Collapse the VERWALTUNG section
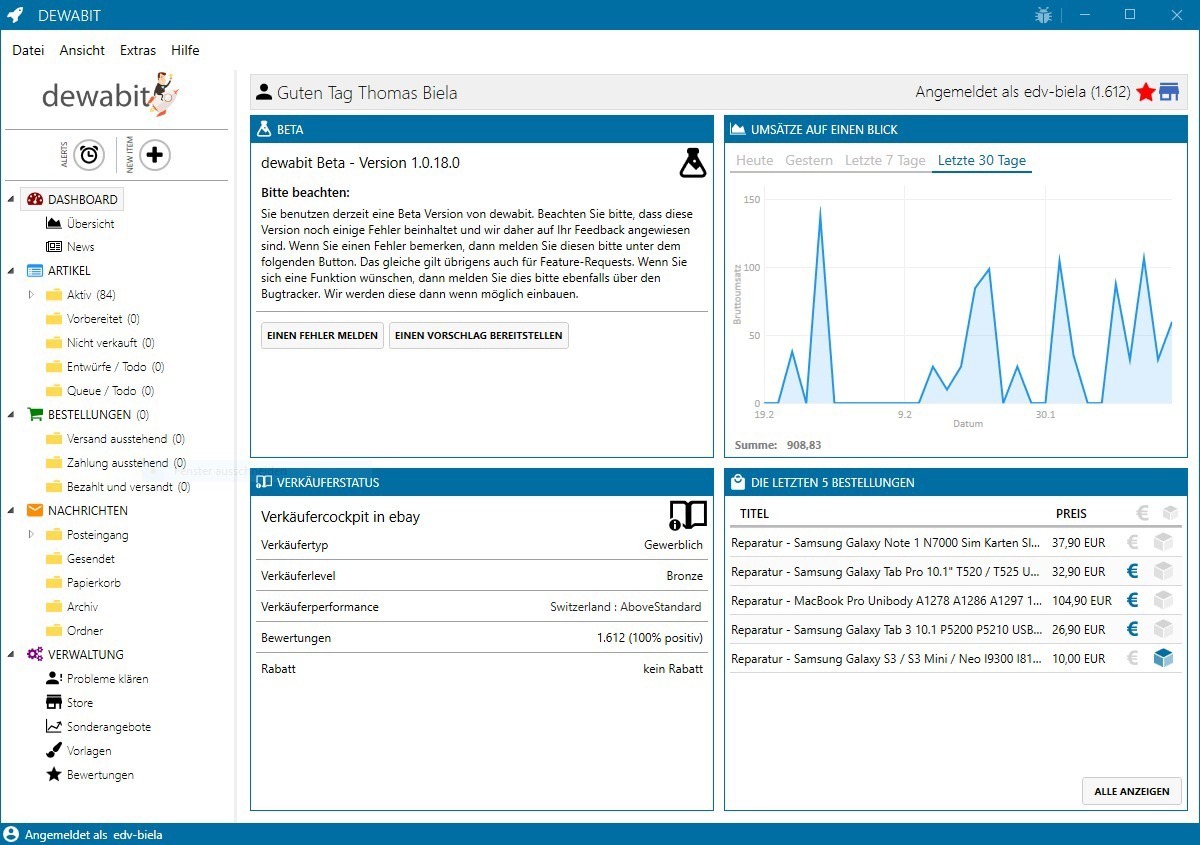The height and width of the screenshot is (845, 1200). tap(11, 655)
